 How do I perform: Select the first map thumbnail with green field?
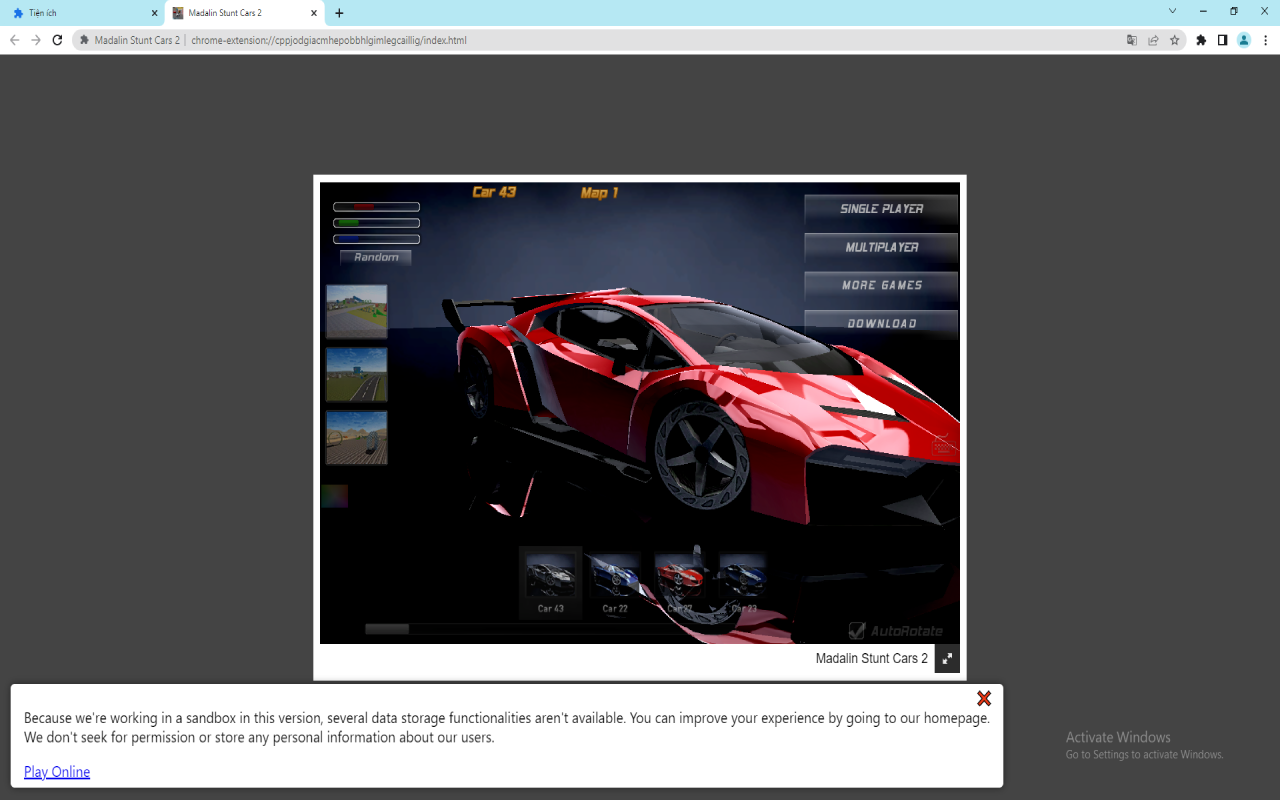[356, 311]
